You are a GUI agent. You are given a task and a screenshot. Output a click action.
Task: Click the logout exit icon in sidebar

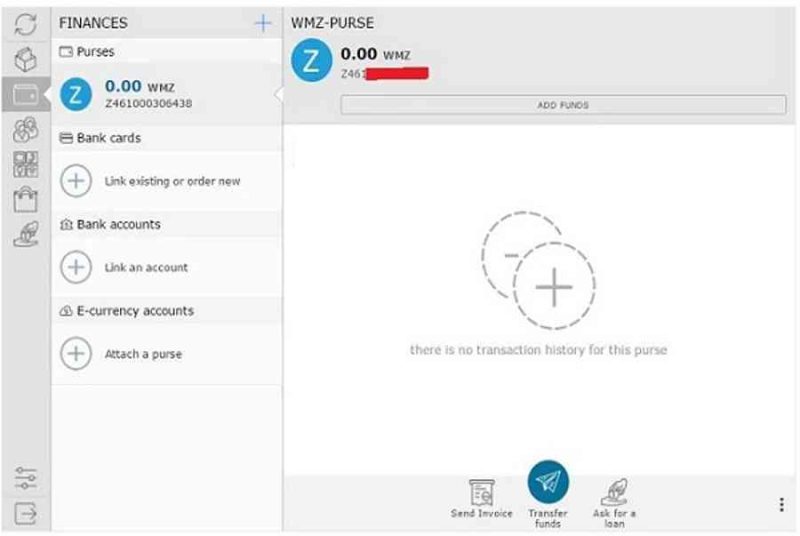click(x=26, y=513)
